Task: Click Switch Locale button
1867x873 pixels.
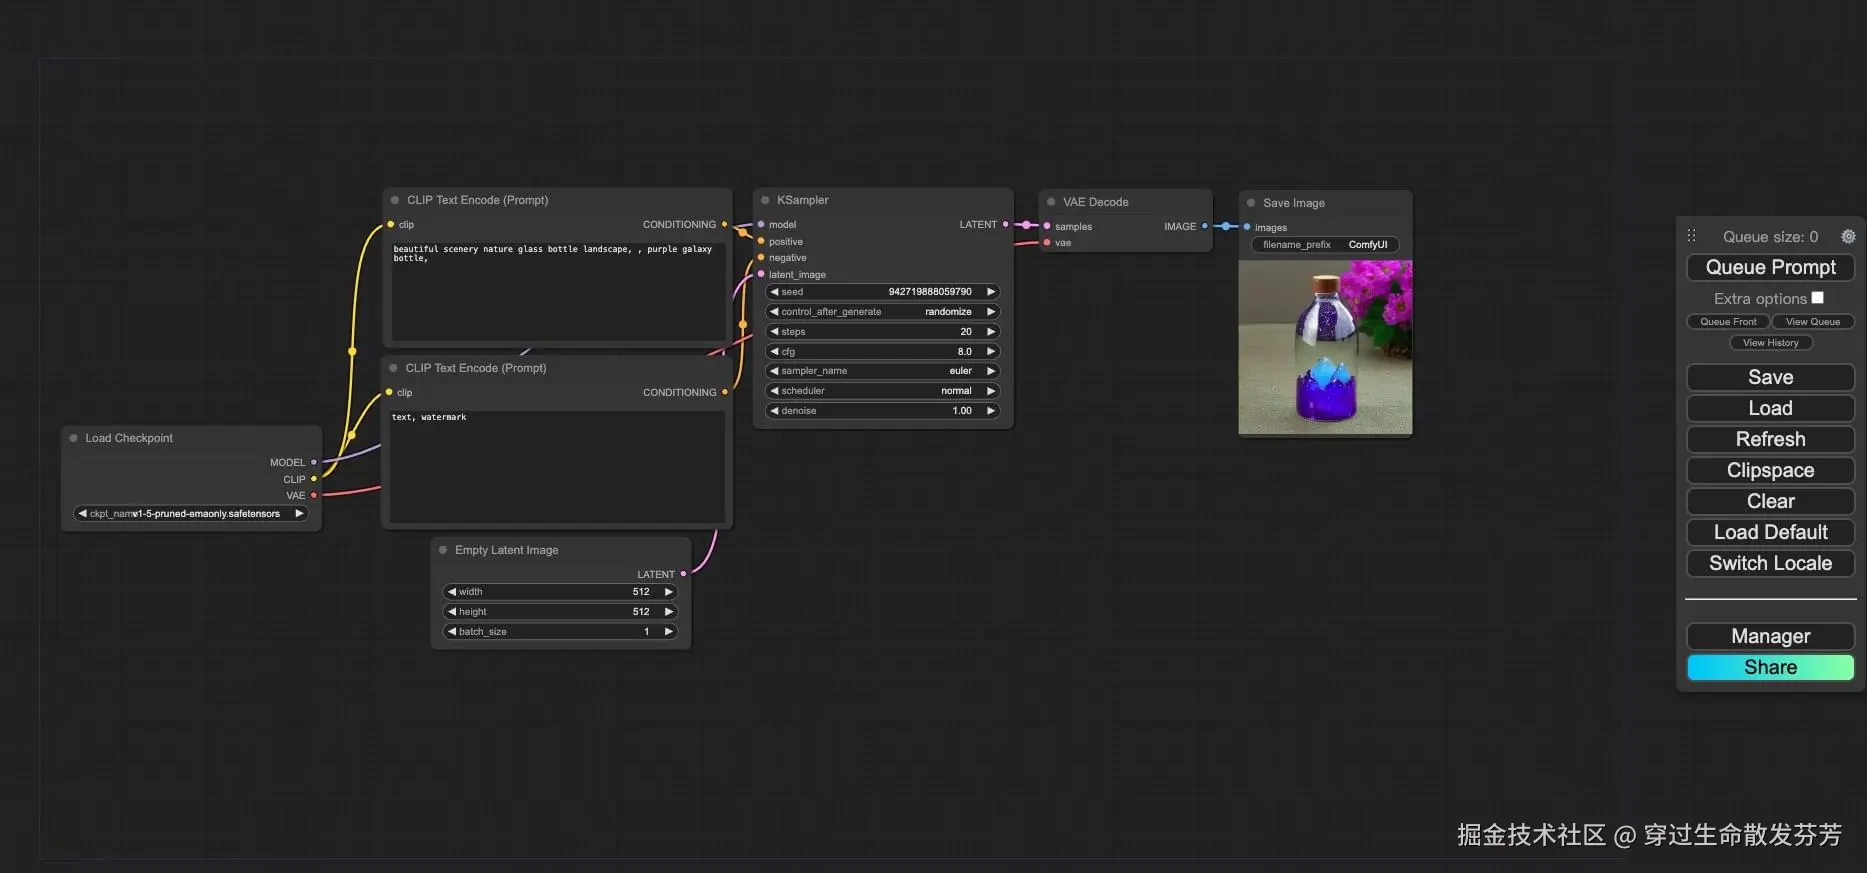Action: (1770, 563)
